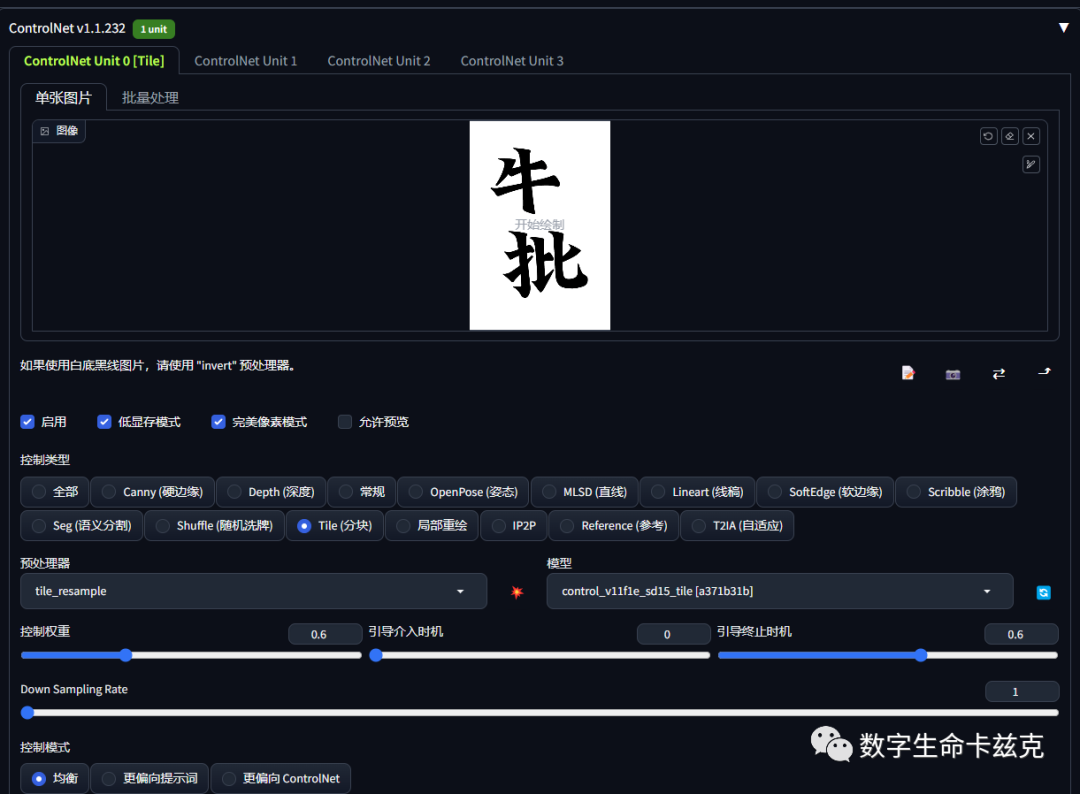Screen dimensions: 1080x794
Task: Select the Lineart (线稿) control type
Action: (698, 492)
